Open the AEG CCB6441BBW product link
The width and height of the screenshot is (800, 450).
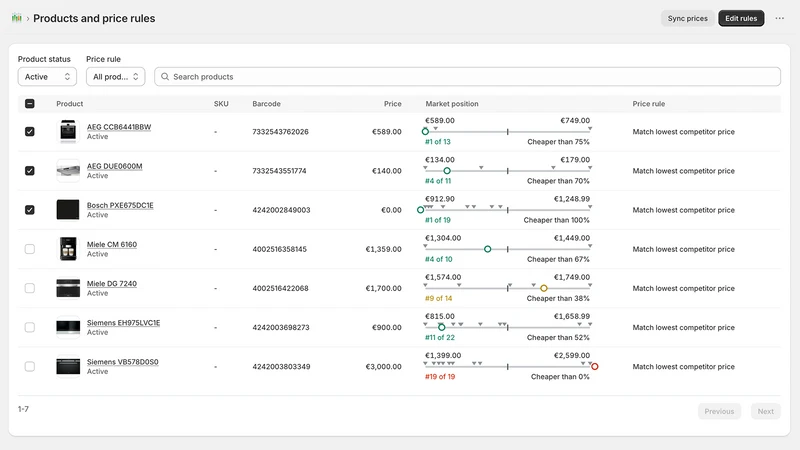point(119,127)
